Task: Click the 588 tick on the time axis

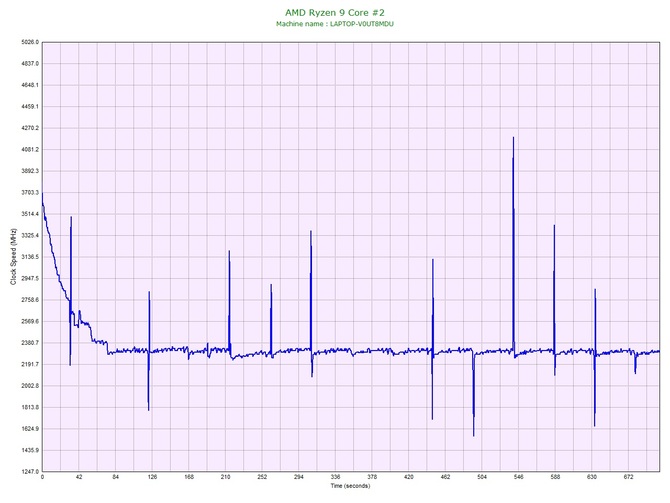Action: 555,477
